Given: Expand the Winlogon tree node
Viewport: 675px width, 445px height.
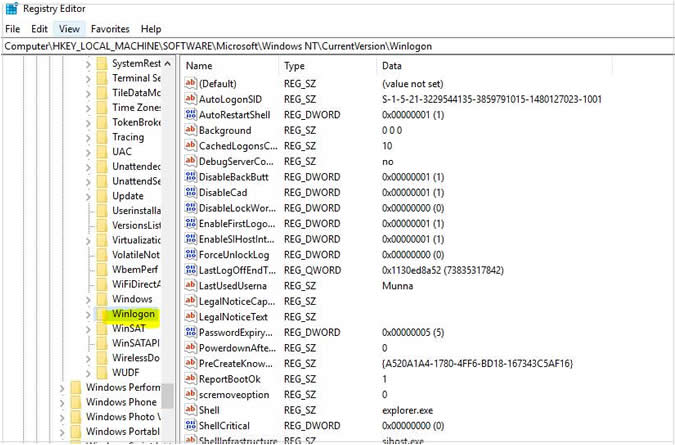Looking at the screenshot, I should (88, 315).
